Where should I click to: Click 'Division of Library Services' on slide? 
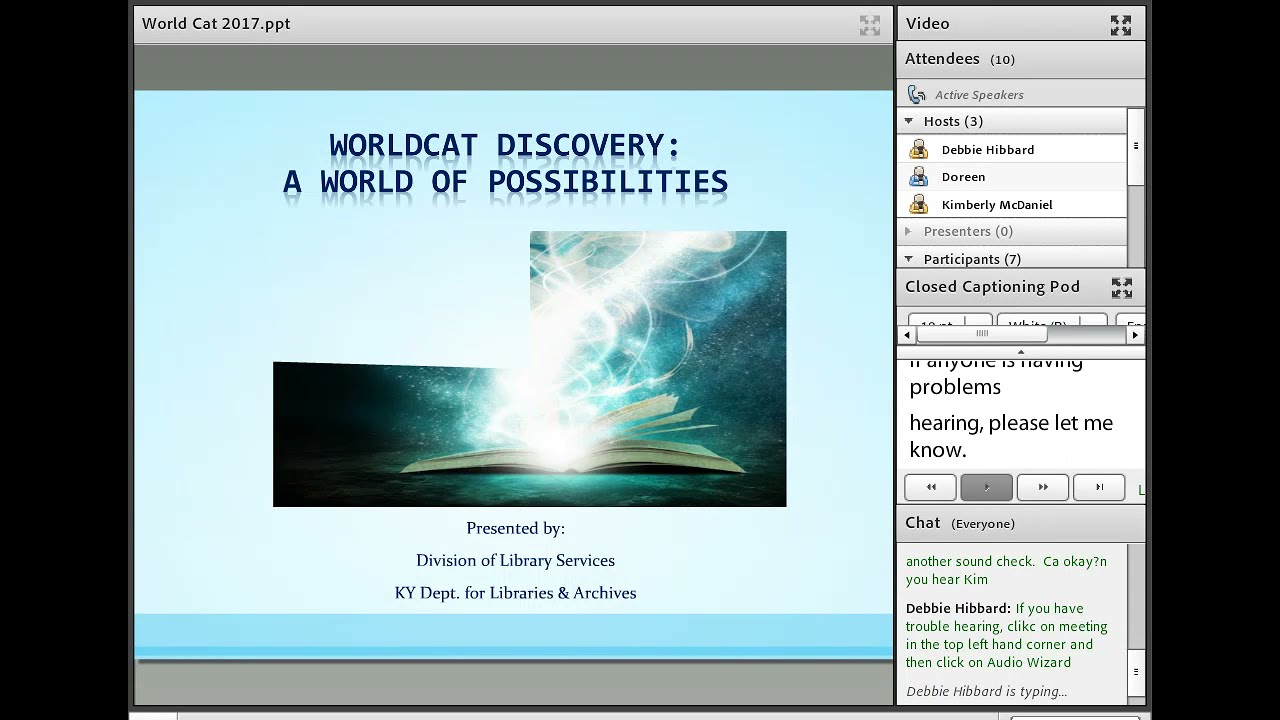(515, 560)
